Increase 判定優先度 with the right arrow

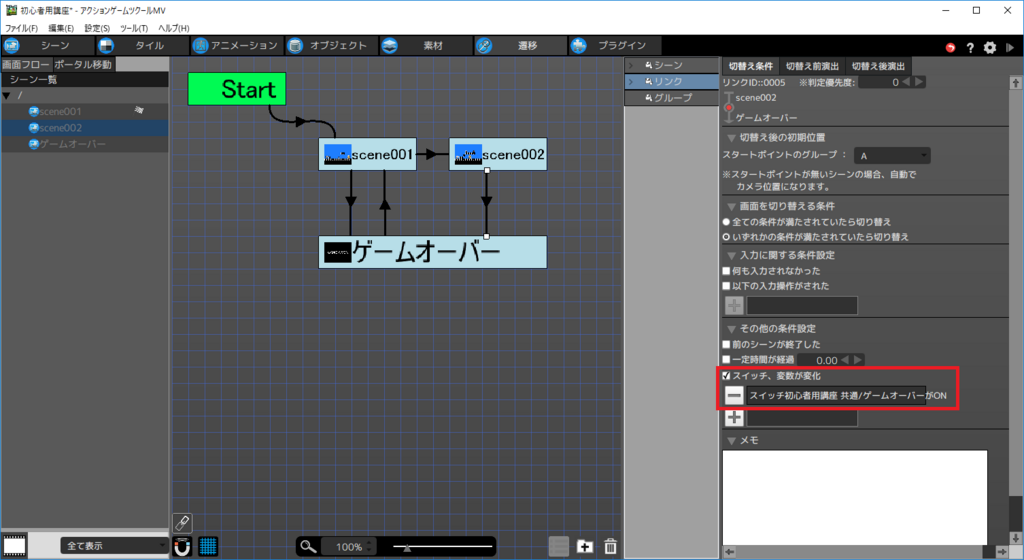tap(919, 82)
